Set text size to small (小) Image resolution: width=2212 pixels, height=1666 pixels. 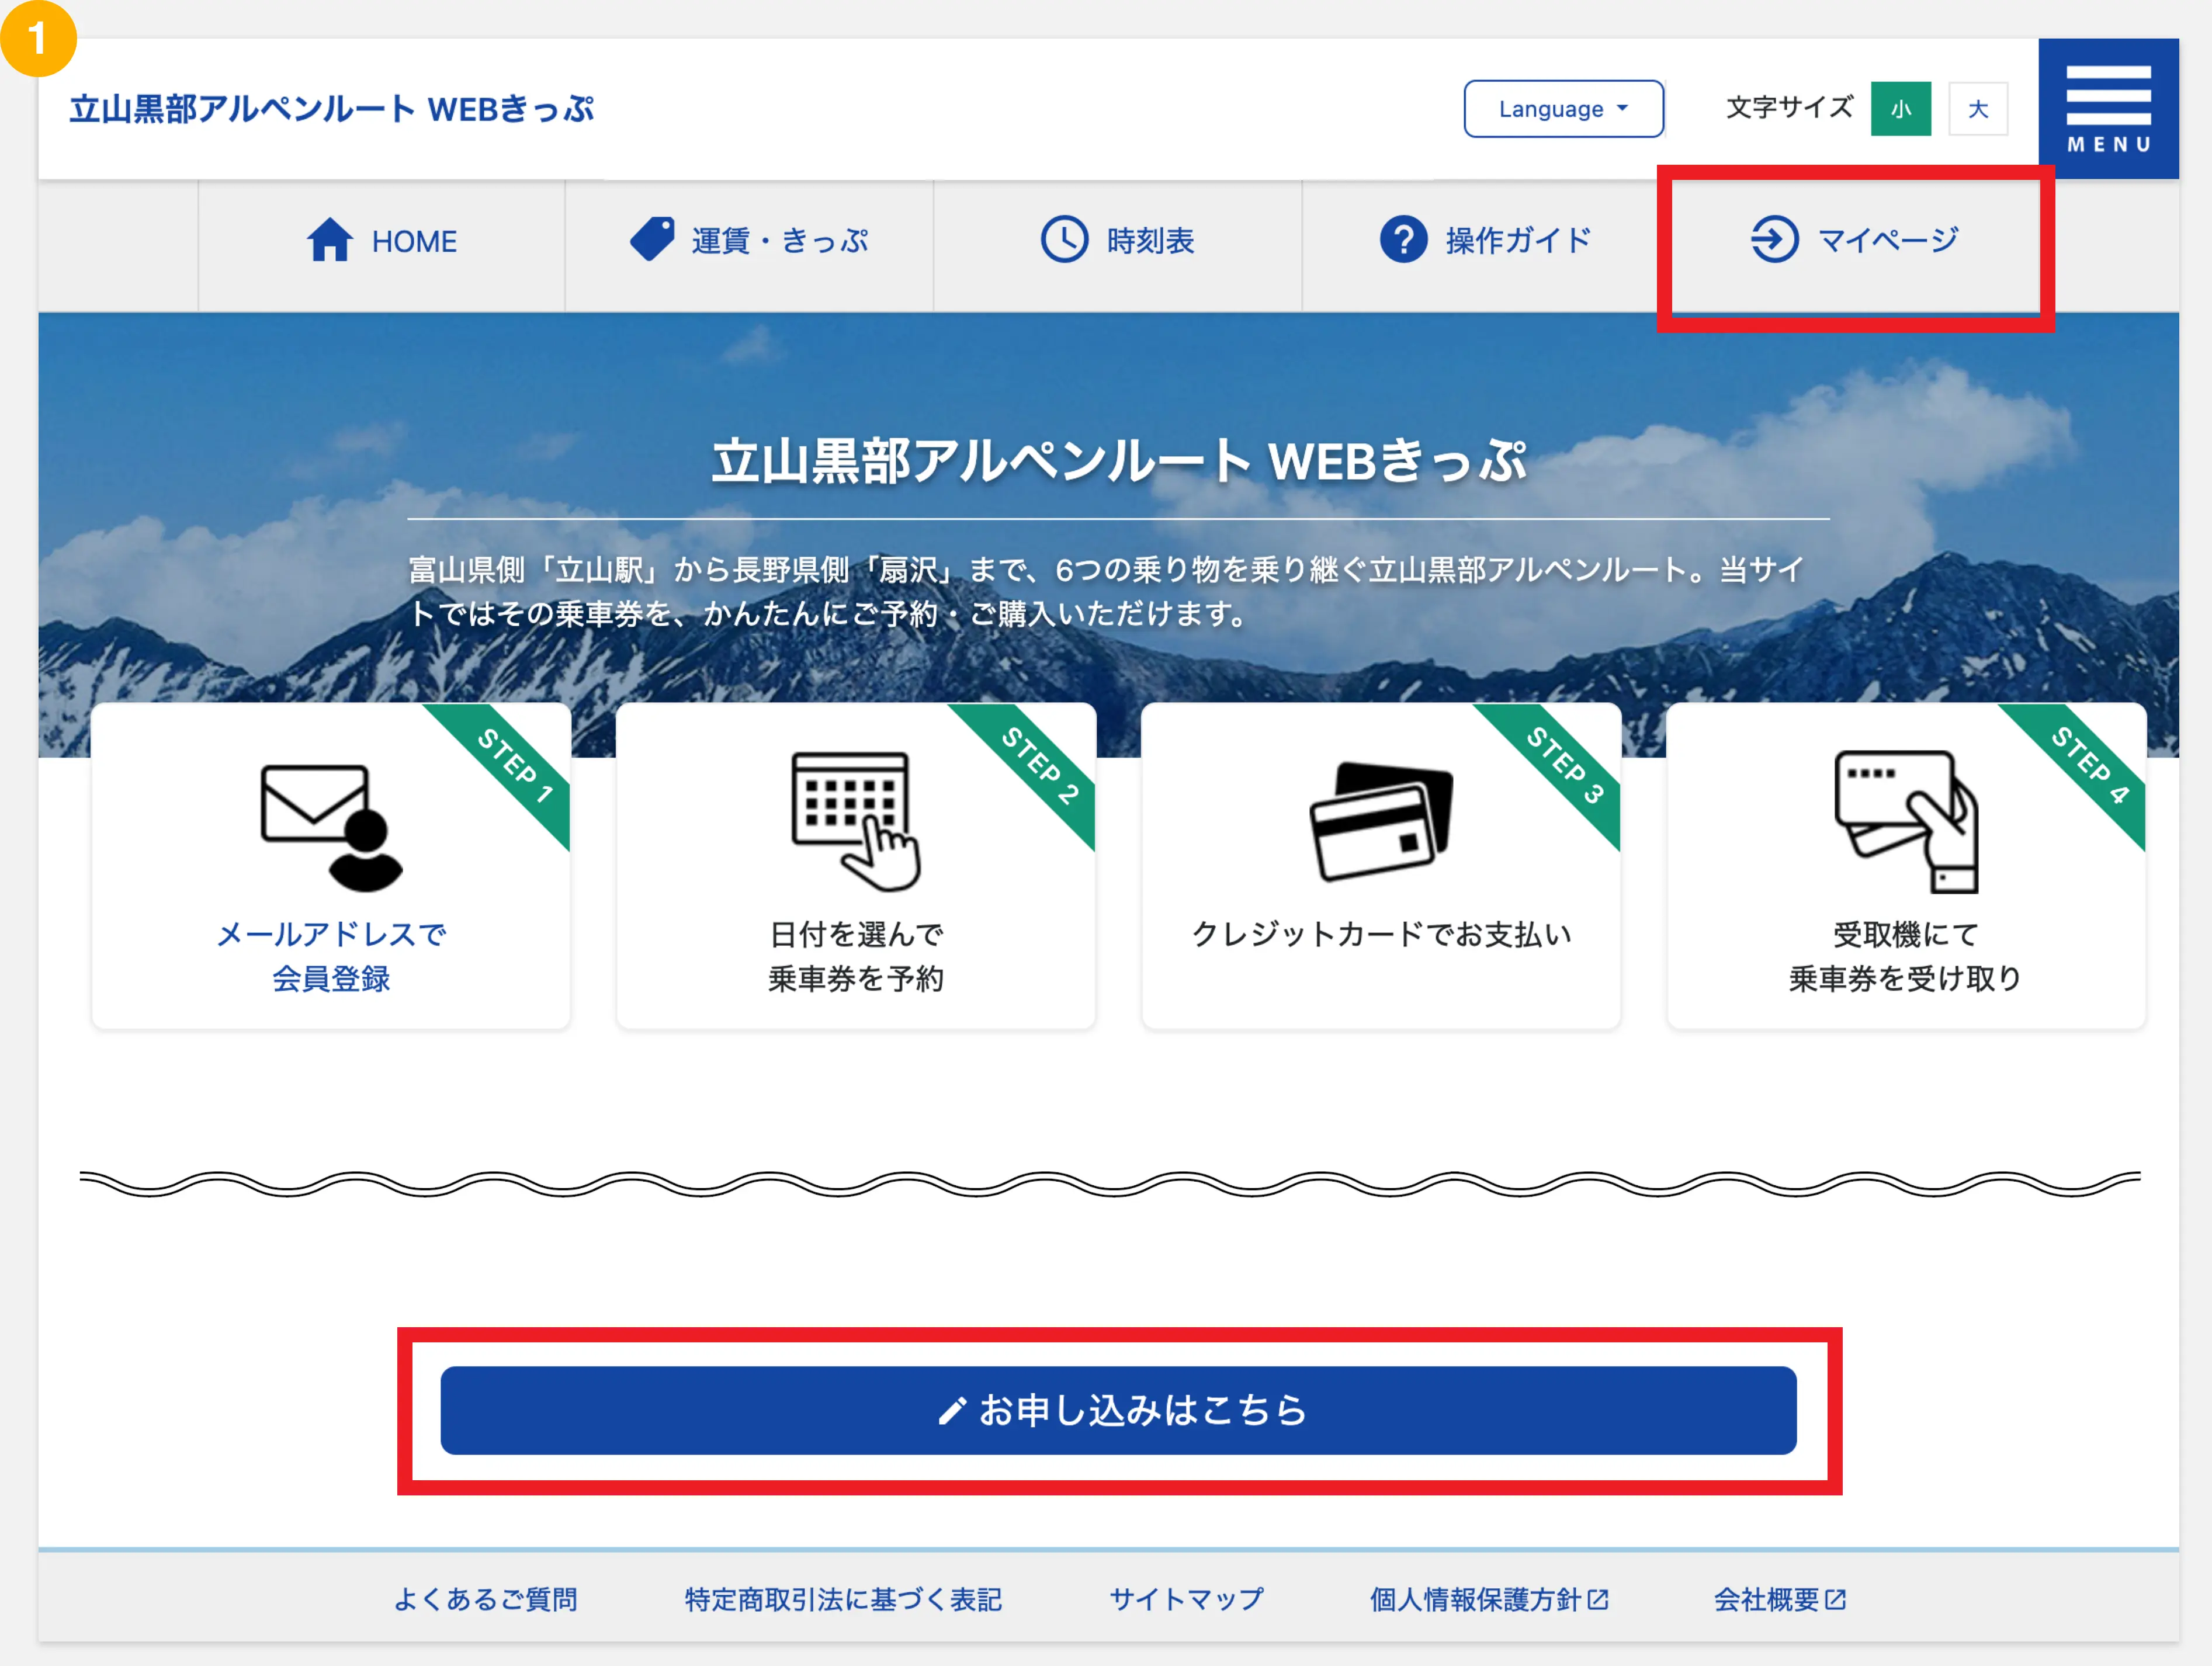[x=1900, y=109]
